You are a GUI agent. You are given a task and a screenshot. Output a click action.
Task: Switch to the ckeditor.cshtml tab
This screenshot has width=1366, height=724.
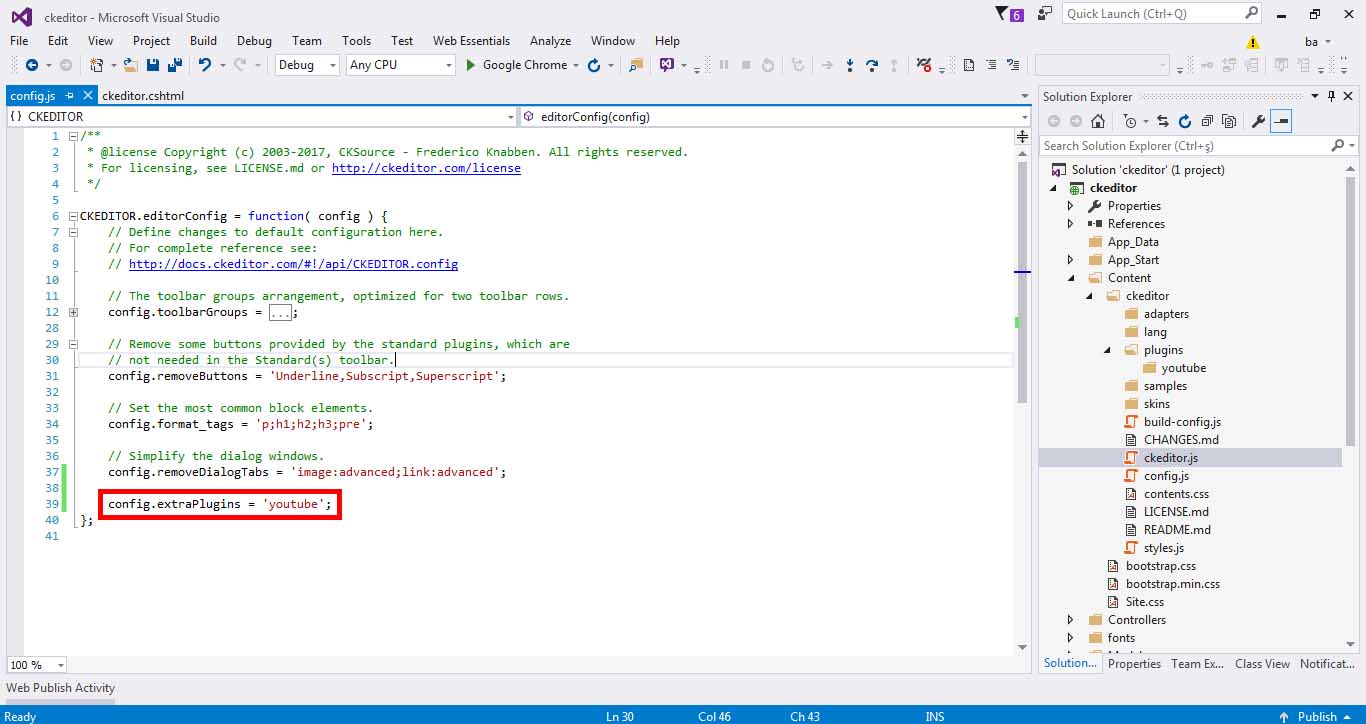click(143, 96)
